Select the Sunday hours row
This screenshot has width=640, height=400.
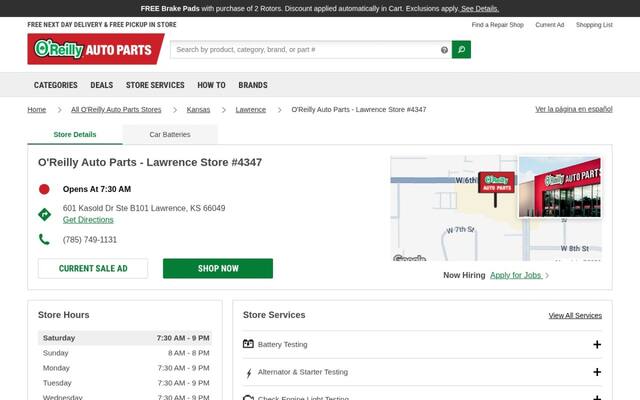tap(125, 353)
